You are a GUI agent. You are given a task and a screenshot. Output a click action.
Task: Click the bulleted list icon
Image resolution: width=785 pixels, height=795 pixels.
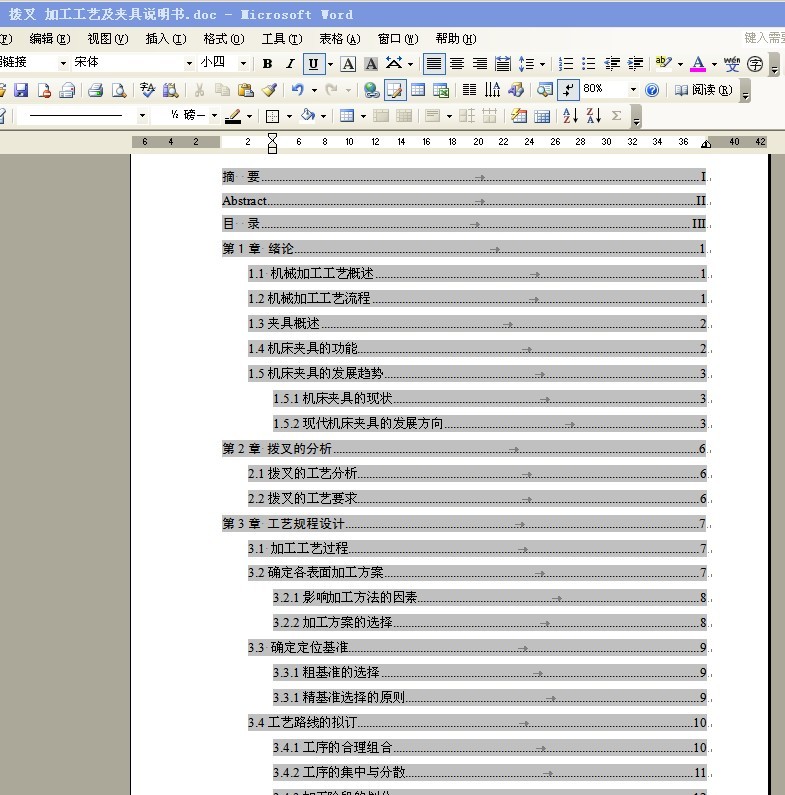(589, 64)
